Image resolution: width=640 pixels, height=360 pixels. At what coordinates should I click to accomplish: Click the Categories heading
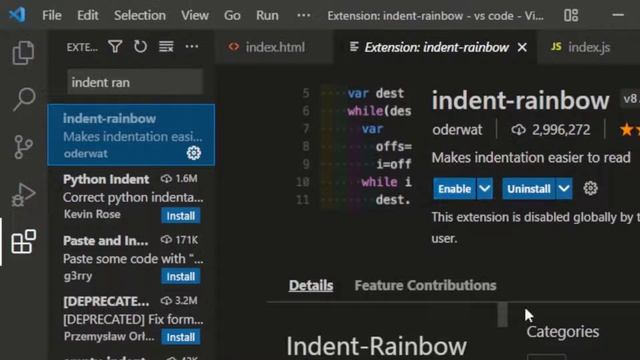562,331
